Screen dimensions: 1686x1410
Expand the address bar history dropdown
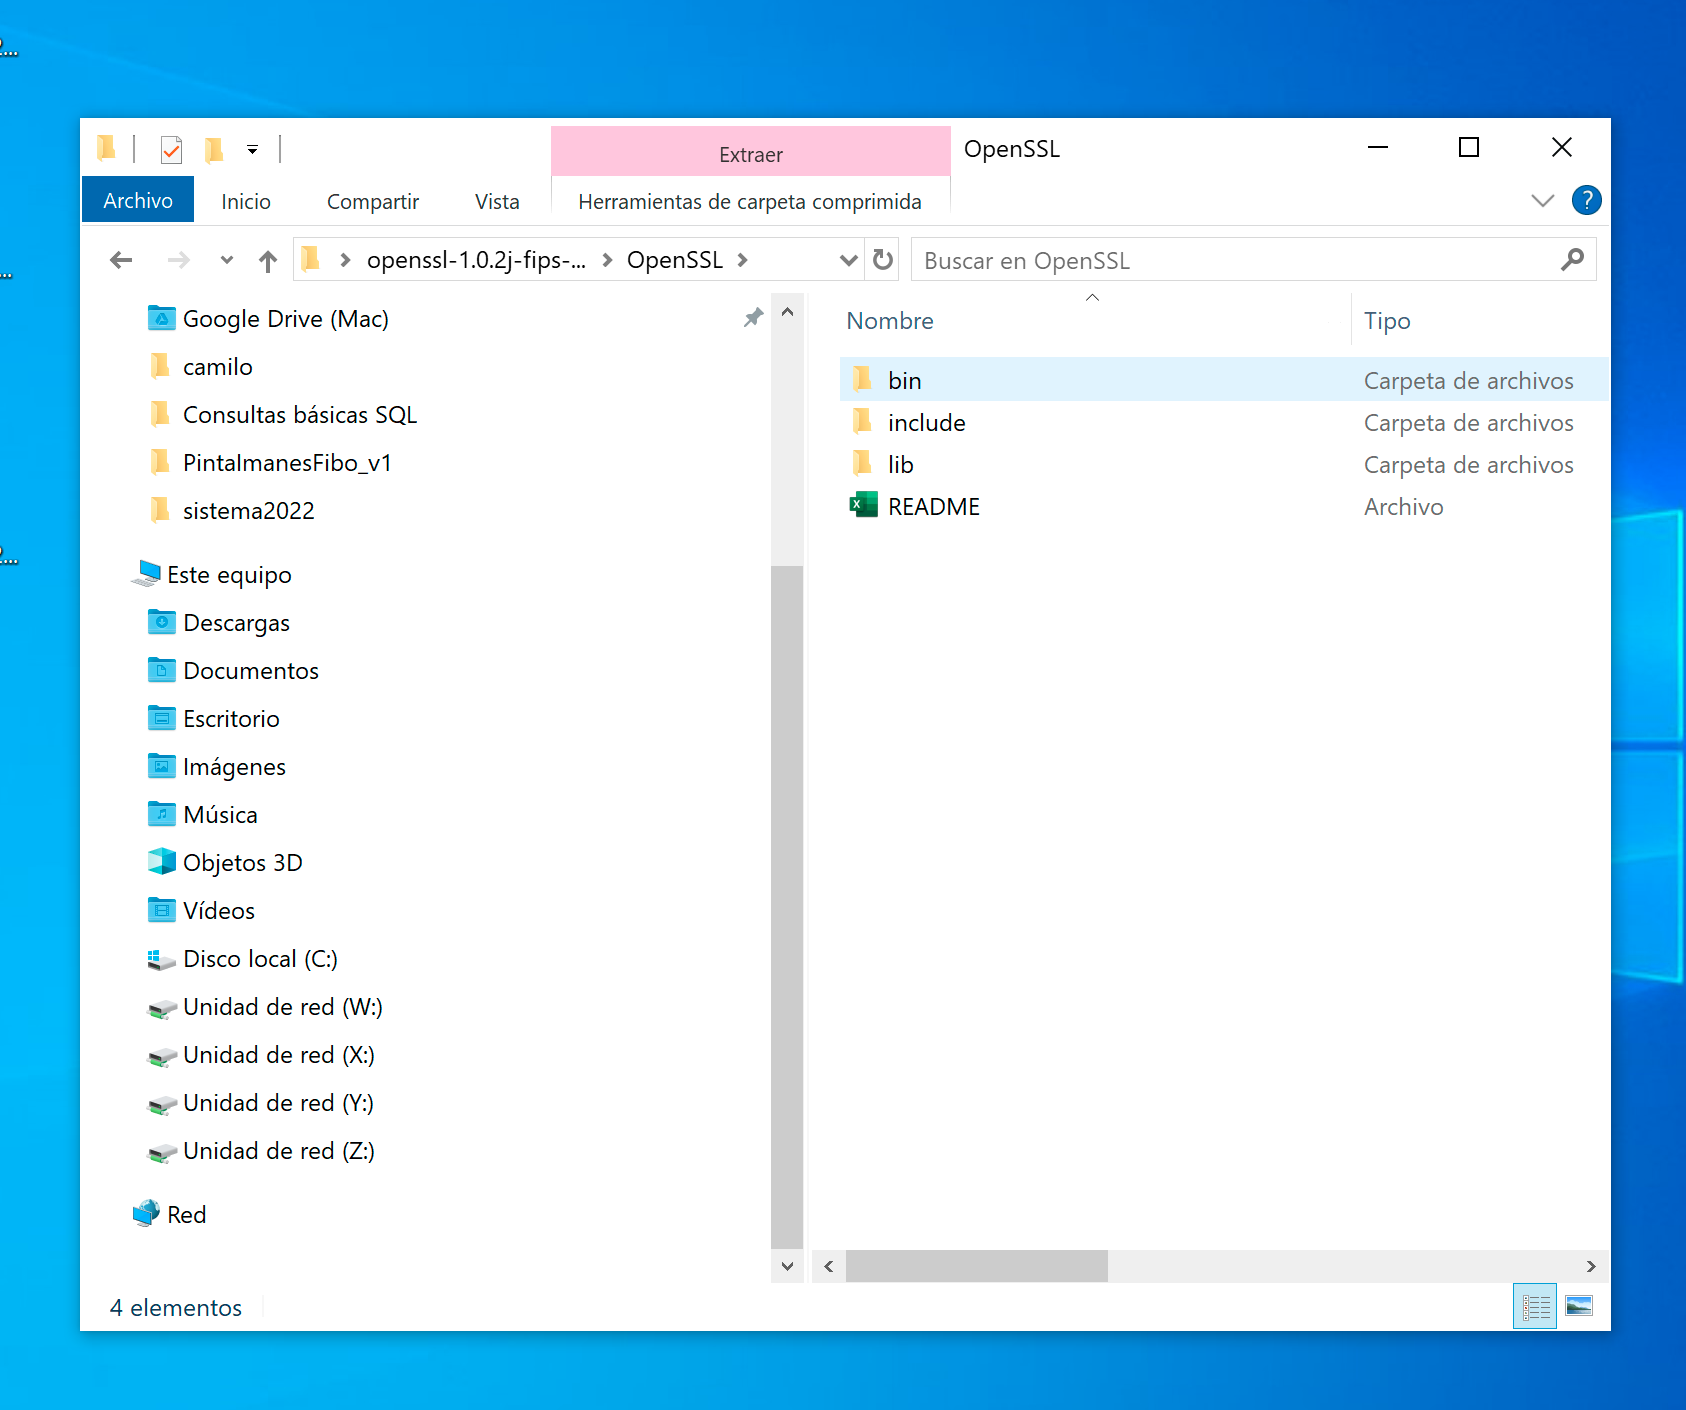(849, 259)
